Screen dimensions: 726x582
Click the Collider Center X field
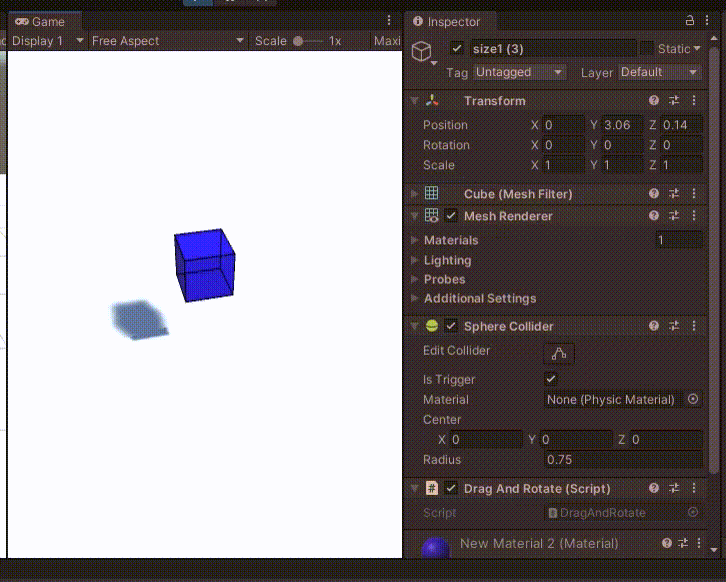click(486, 439)
